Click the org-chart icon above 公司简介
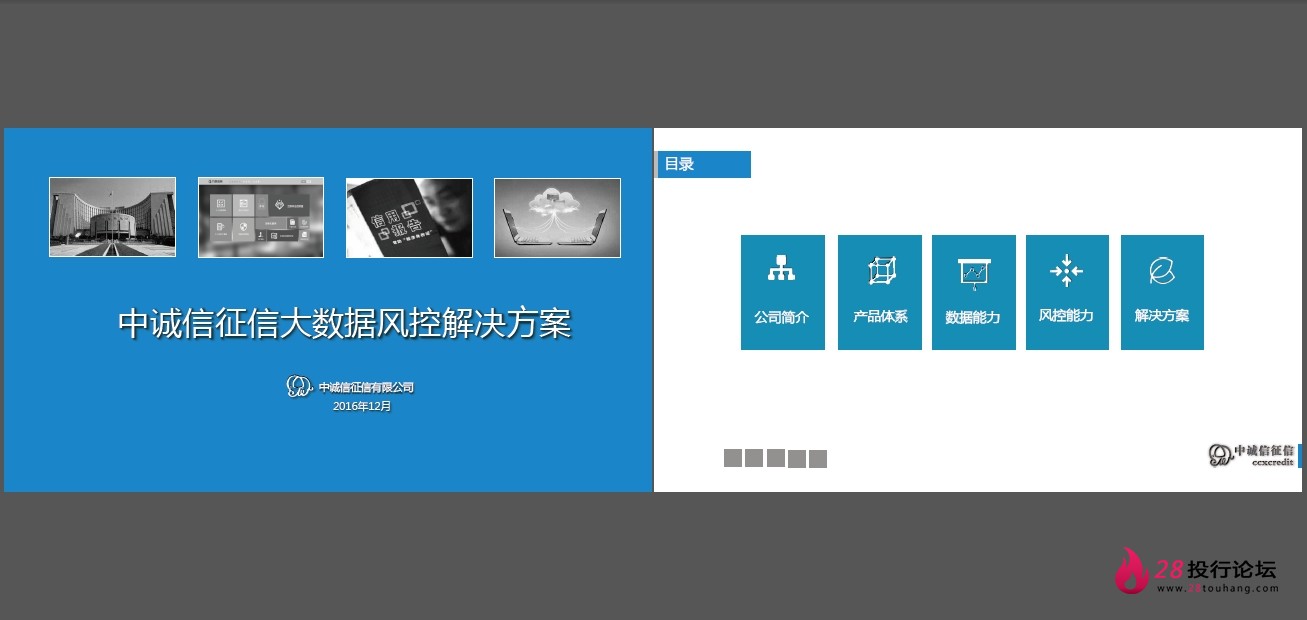This screenshot has height=620, width=1307. click(x=782, y=269)
